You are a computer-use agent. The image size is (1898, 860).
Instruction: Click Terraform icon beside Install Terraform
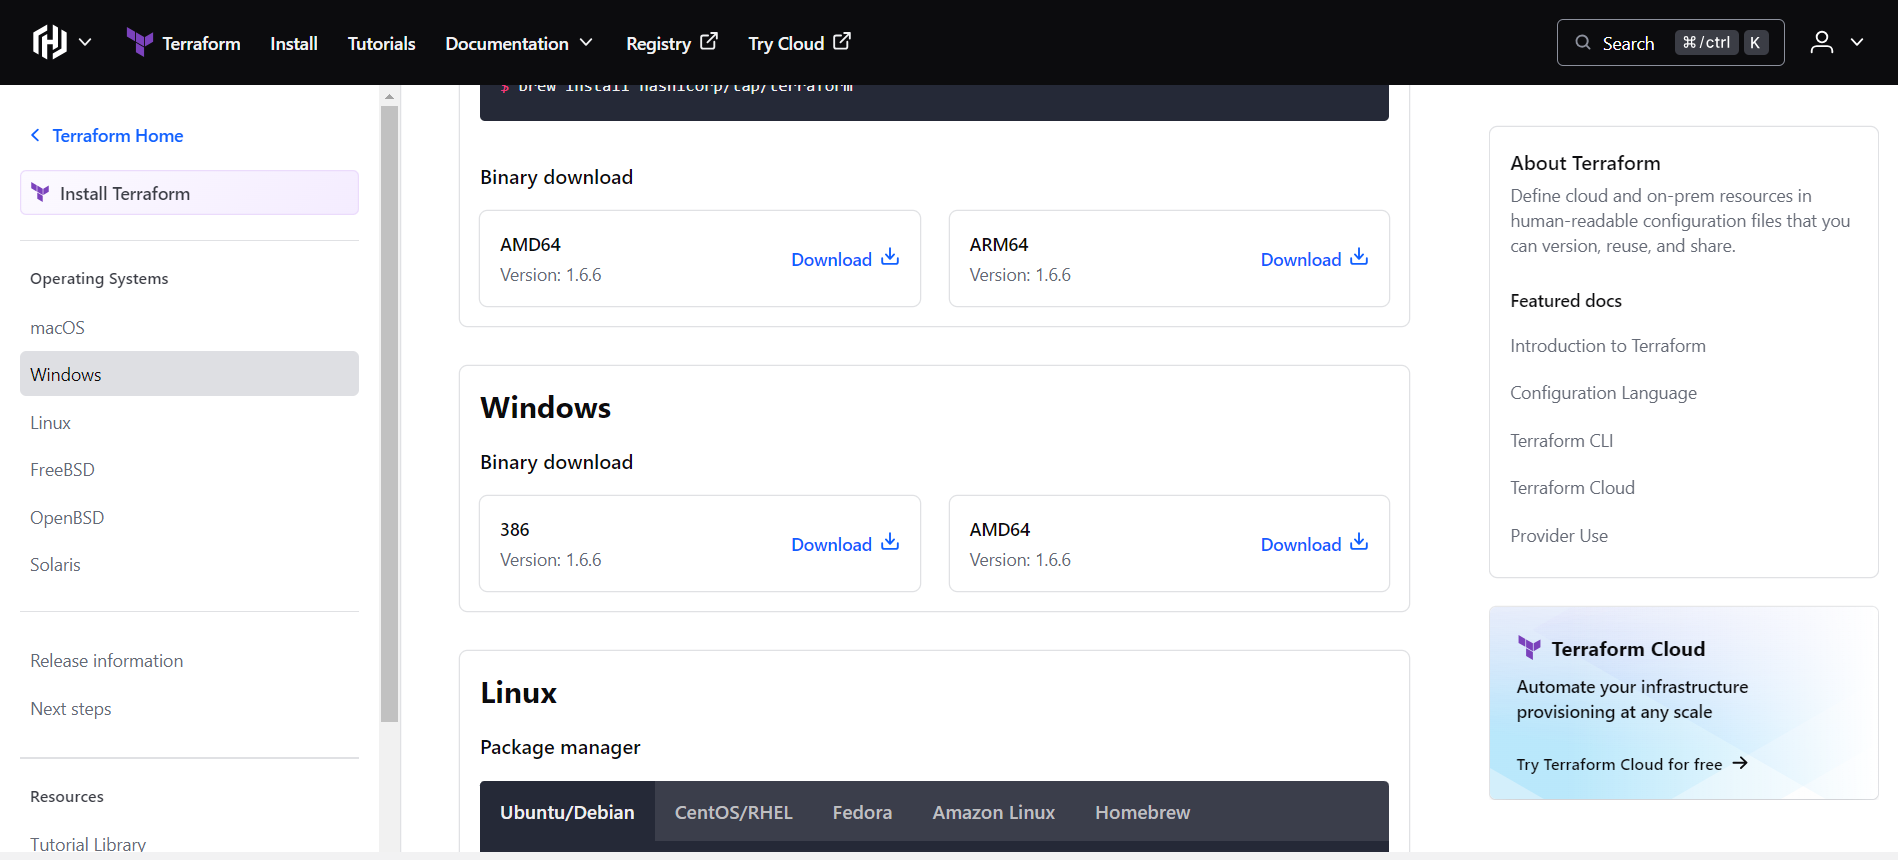click(x=40, y=192)
